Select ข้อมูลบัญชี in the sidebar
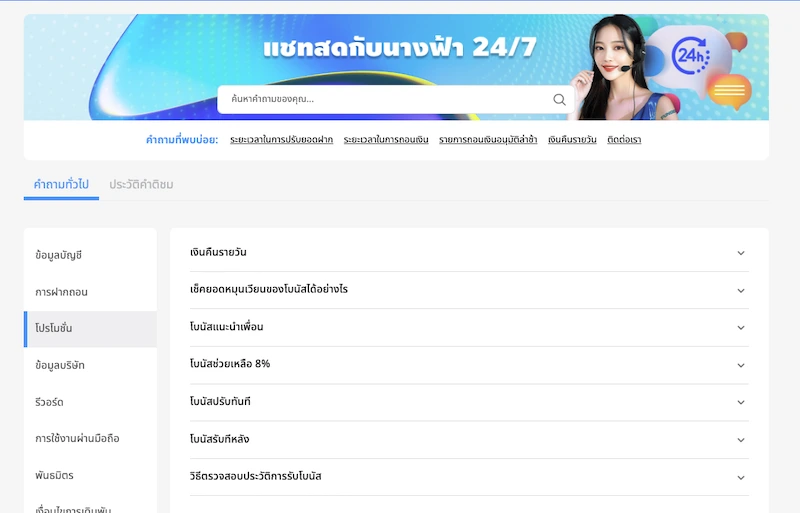Screen dimensions: 800x513 (x=90, y=255)
